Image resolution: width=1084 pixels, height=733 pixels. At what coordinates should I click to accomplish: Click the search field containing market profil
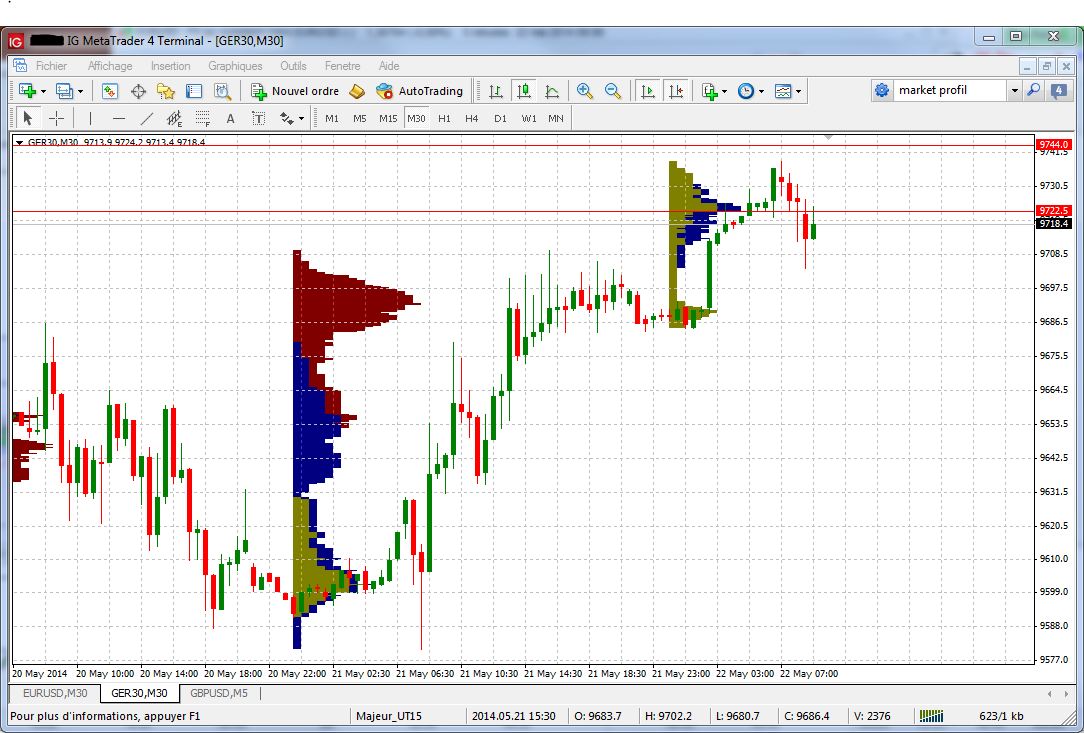pos(949,90)
